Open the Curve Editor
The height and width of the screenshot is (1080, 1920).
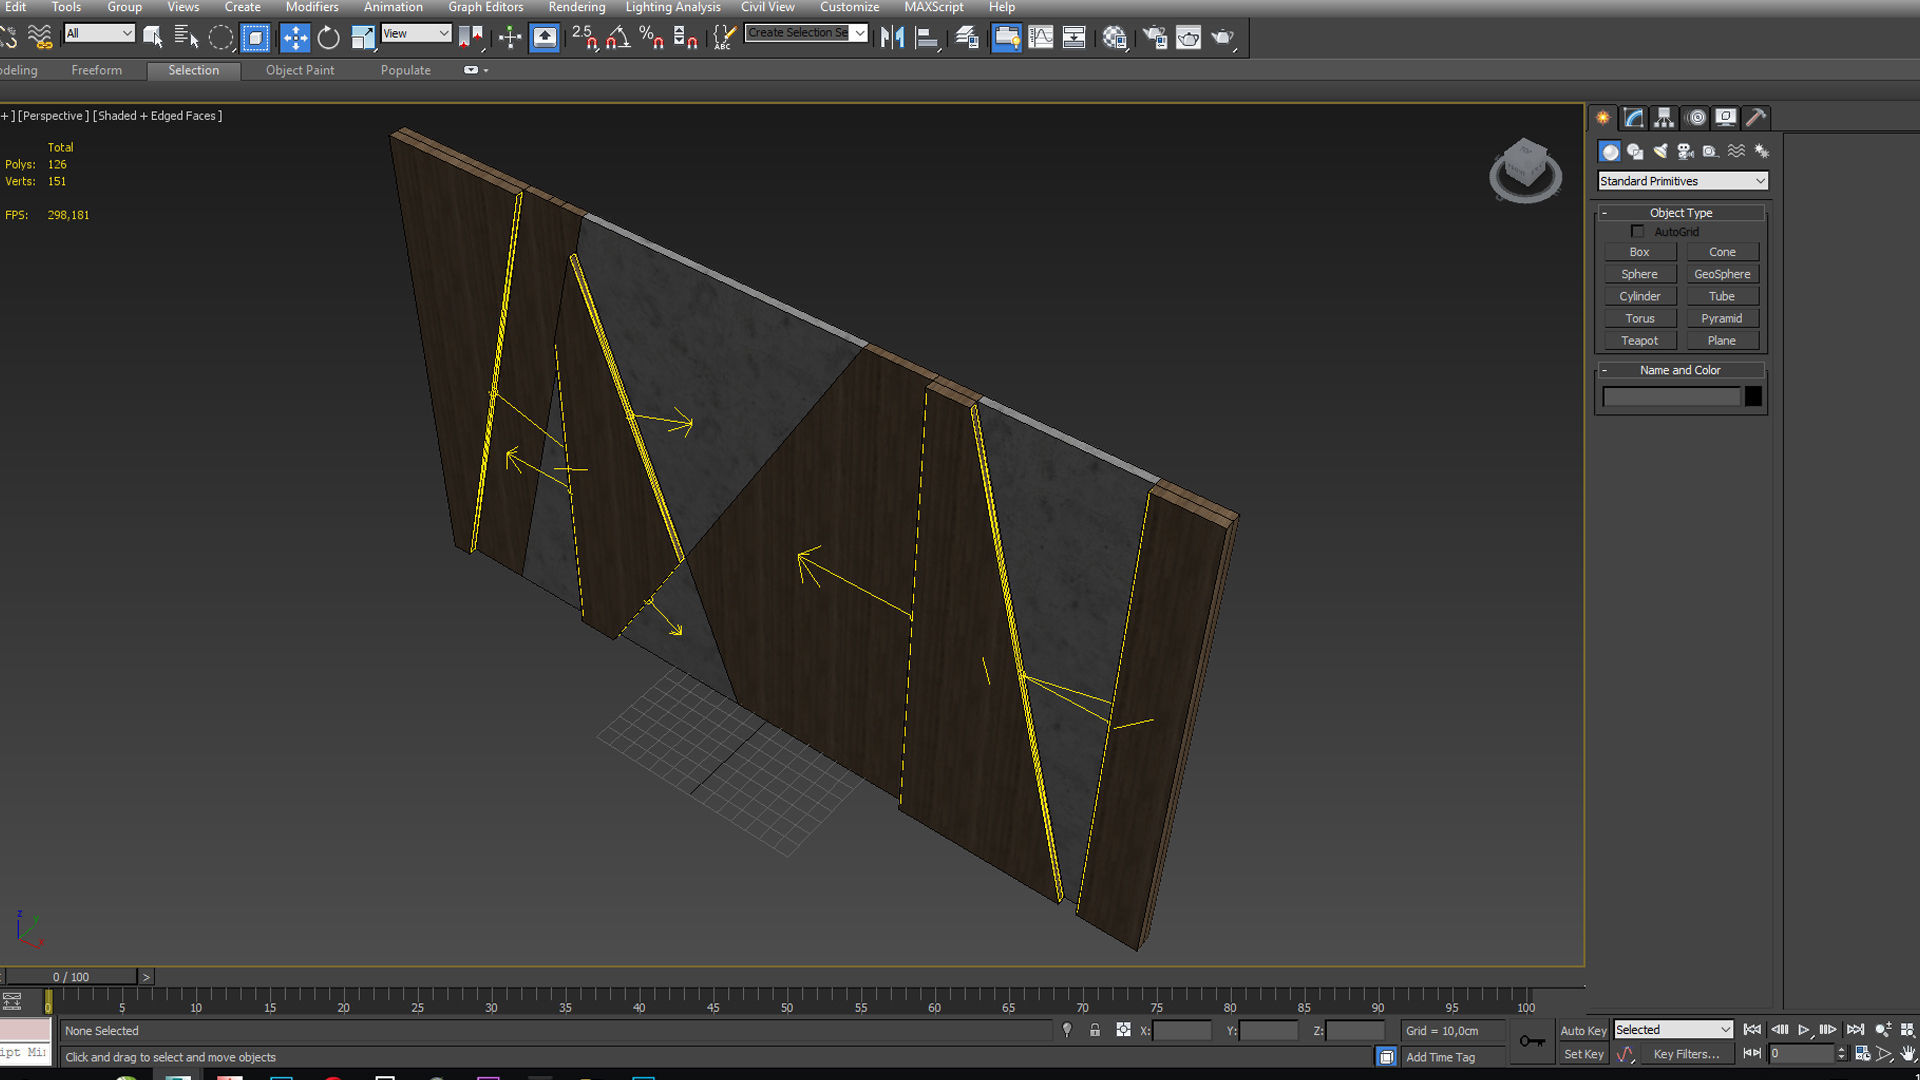click(x=1041, y=38)
